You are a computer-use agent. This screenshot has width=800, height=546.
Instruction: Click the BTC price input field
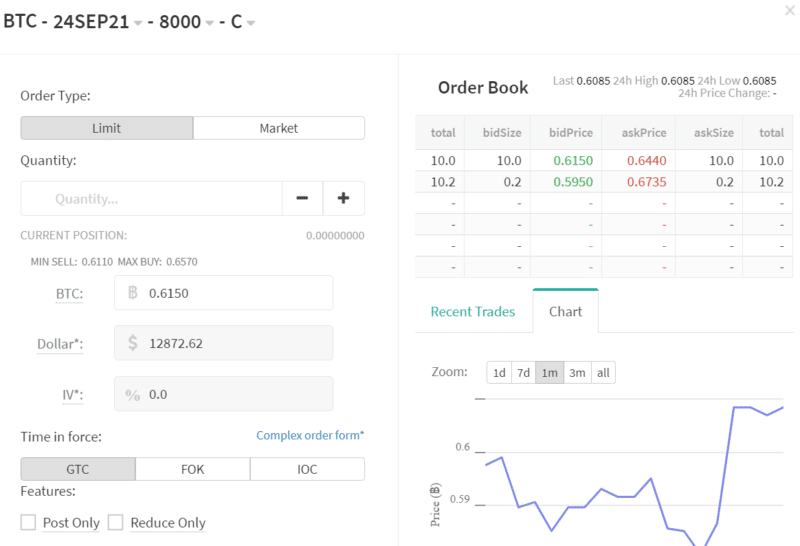pyautogui.click(x=223, y=293)
